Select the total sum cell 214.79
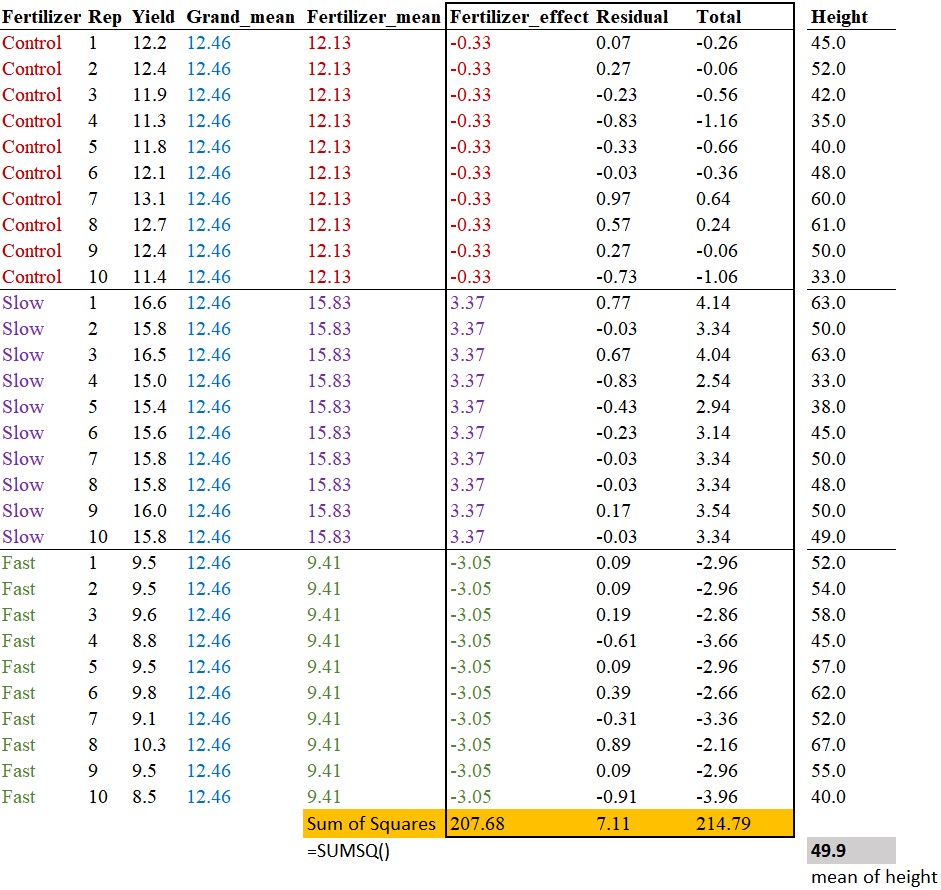 [724, 824]
